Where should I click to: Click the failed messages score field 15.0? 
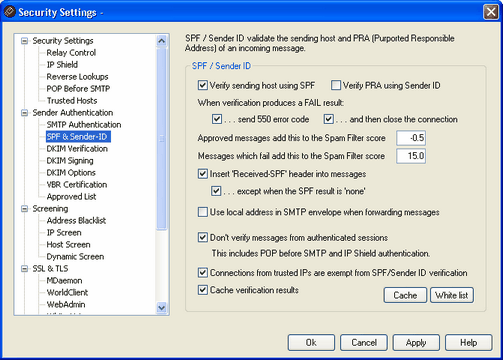pos(411,156)
